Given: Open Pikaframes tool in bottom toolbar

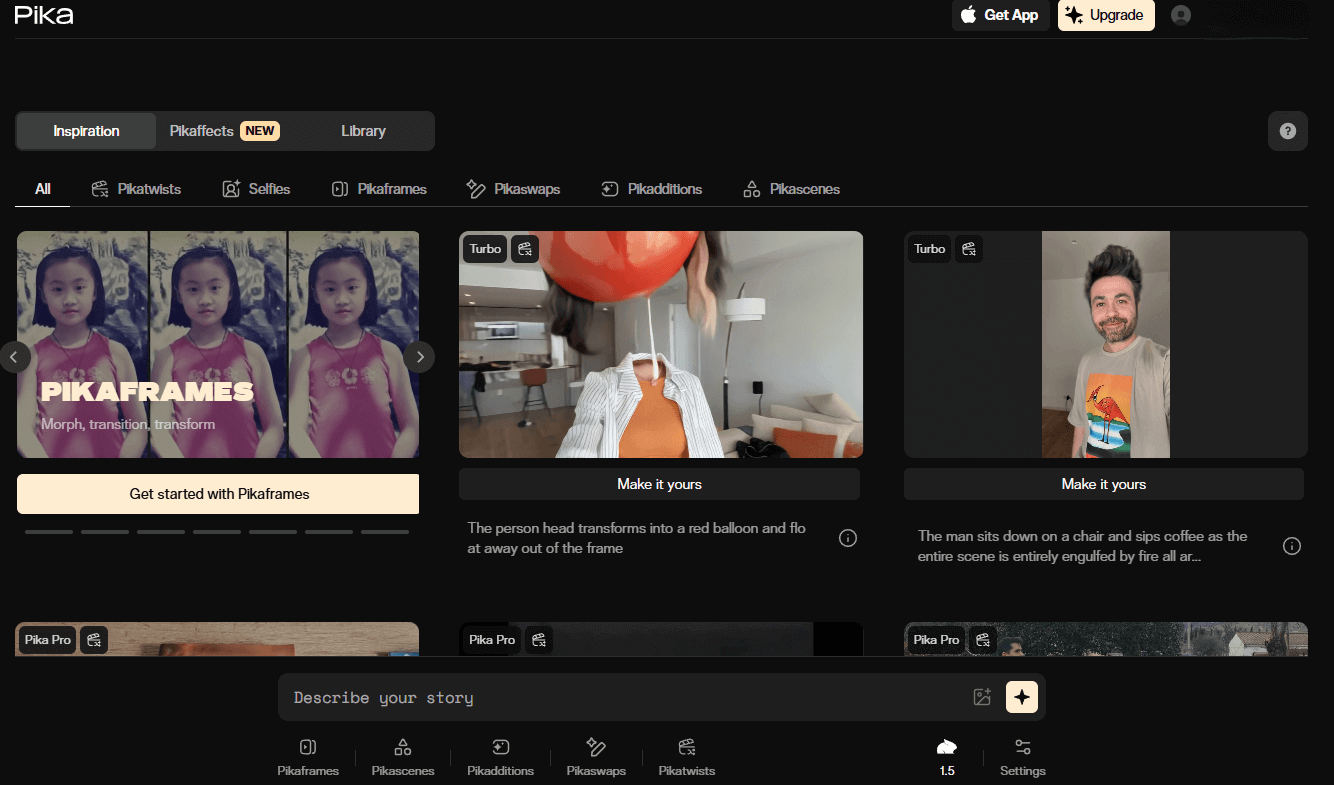Looking at the screenshot, I should click(x=308, y=757).
